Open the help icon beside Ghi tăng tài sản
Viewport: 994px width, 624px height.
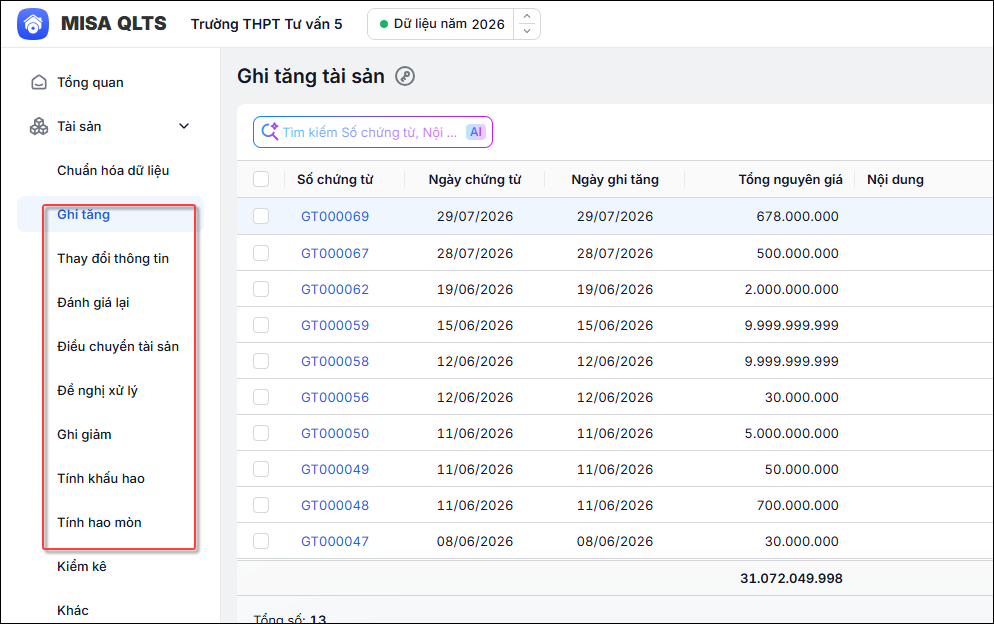(405, 76)
